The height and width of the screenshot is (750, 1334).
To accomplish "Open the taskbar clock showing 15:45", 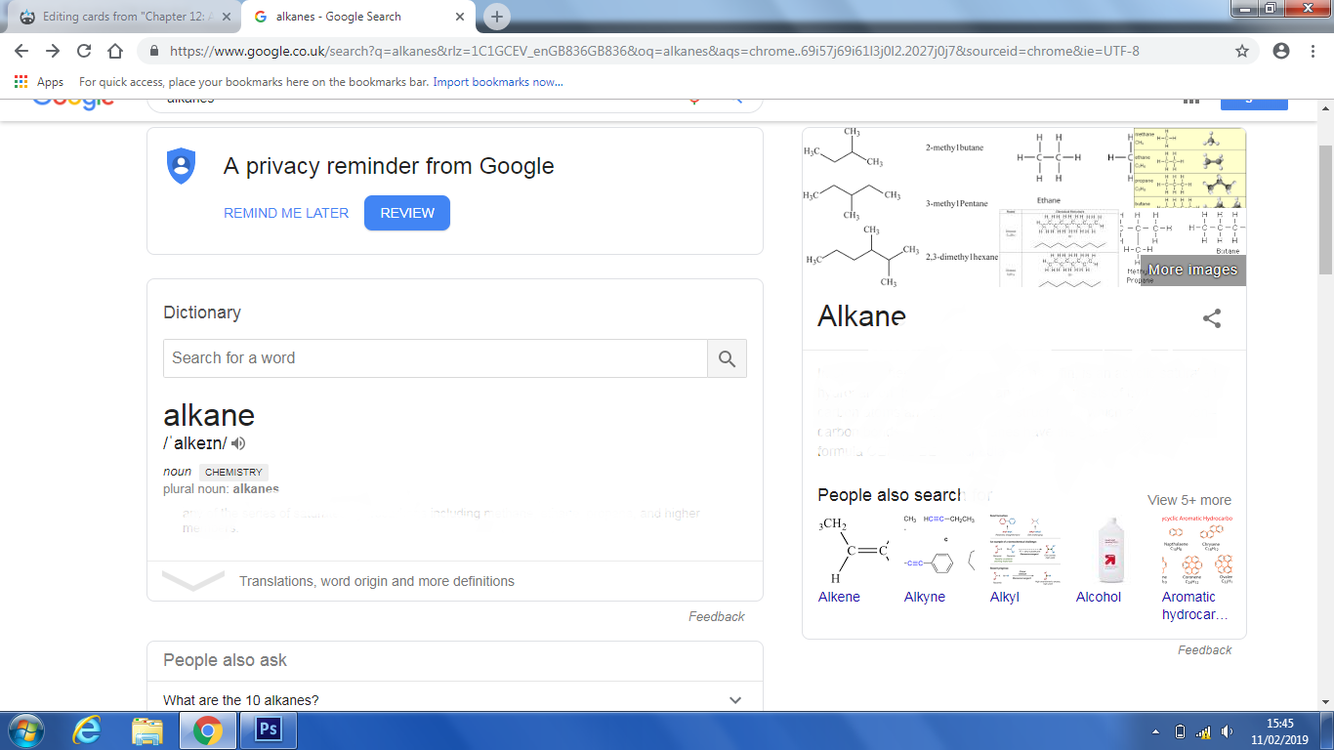I will pyautogui.click(x=1279, y=731).
